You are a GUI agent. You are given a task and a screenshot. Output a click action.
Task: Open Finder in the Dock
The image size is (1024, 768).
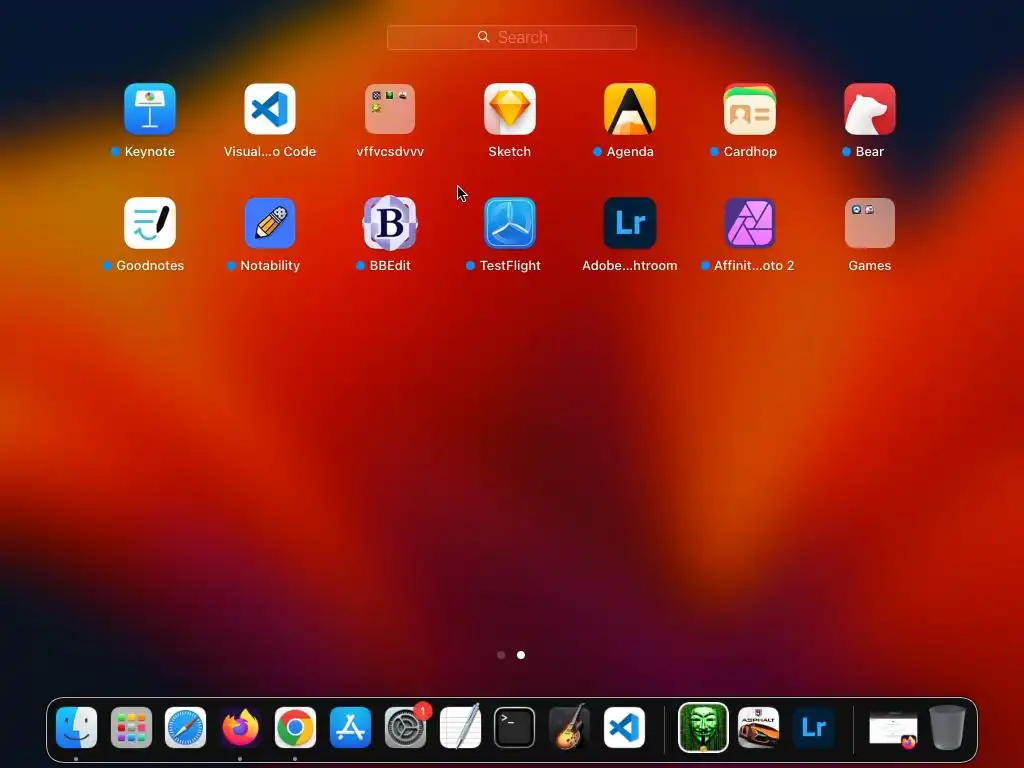point(76,728)
